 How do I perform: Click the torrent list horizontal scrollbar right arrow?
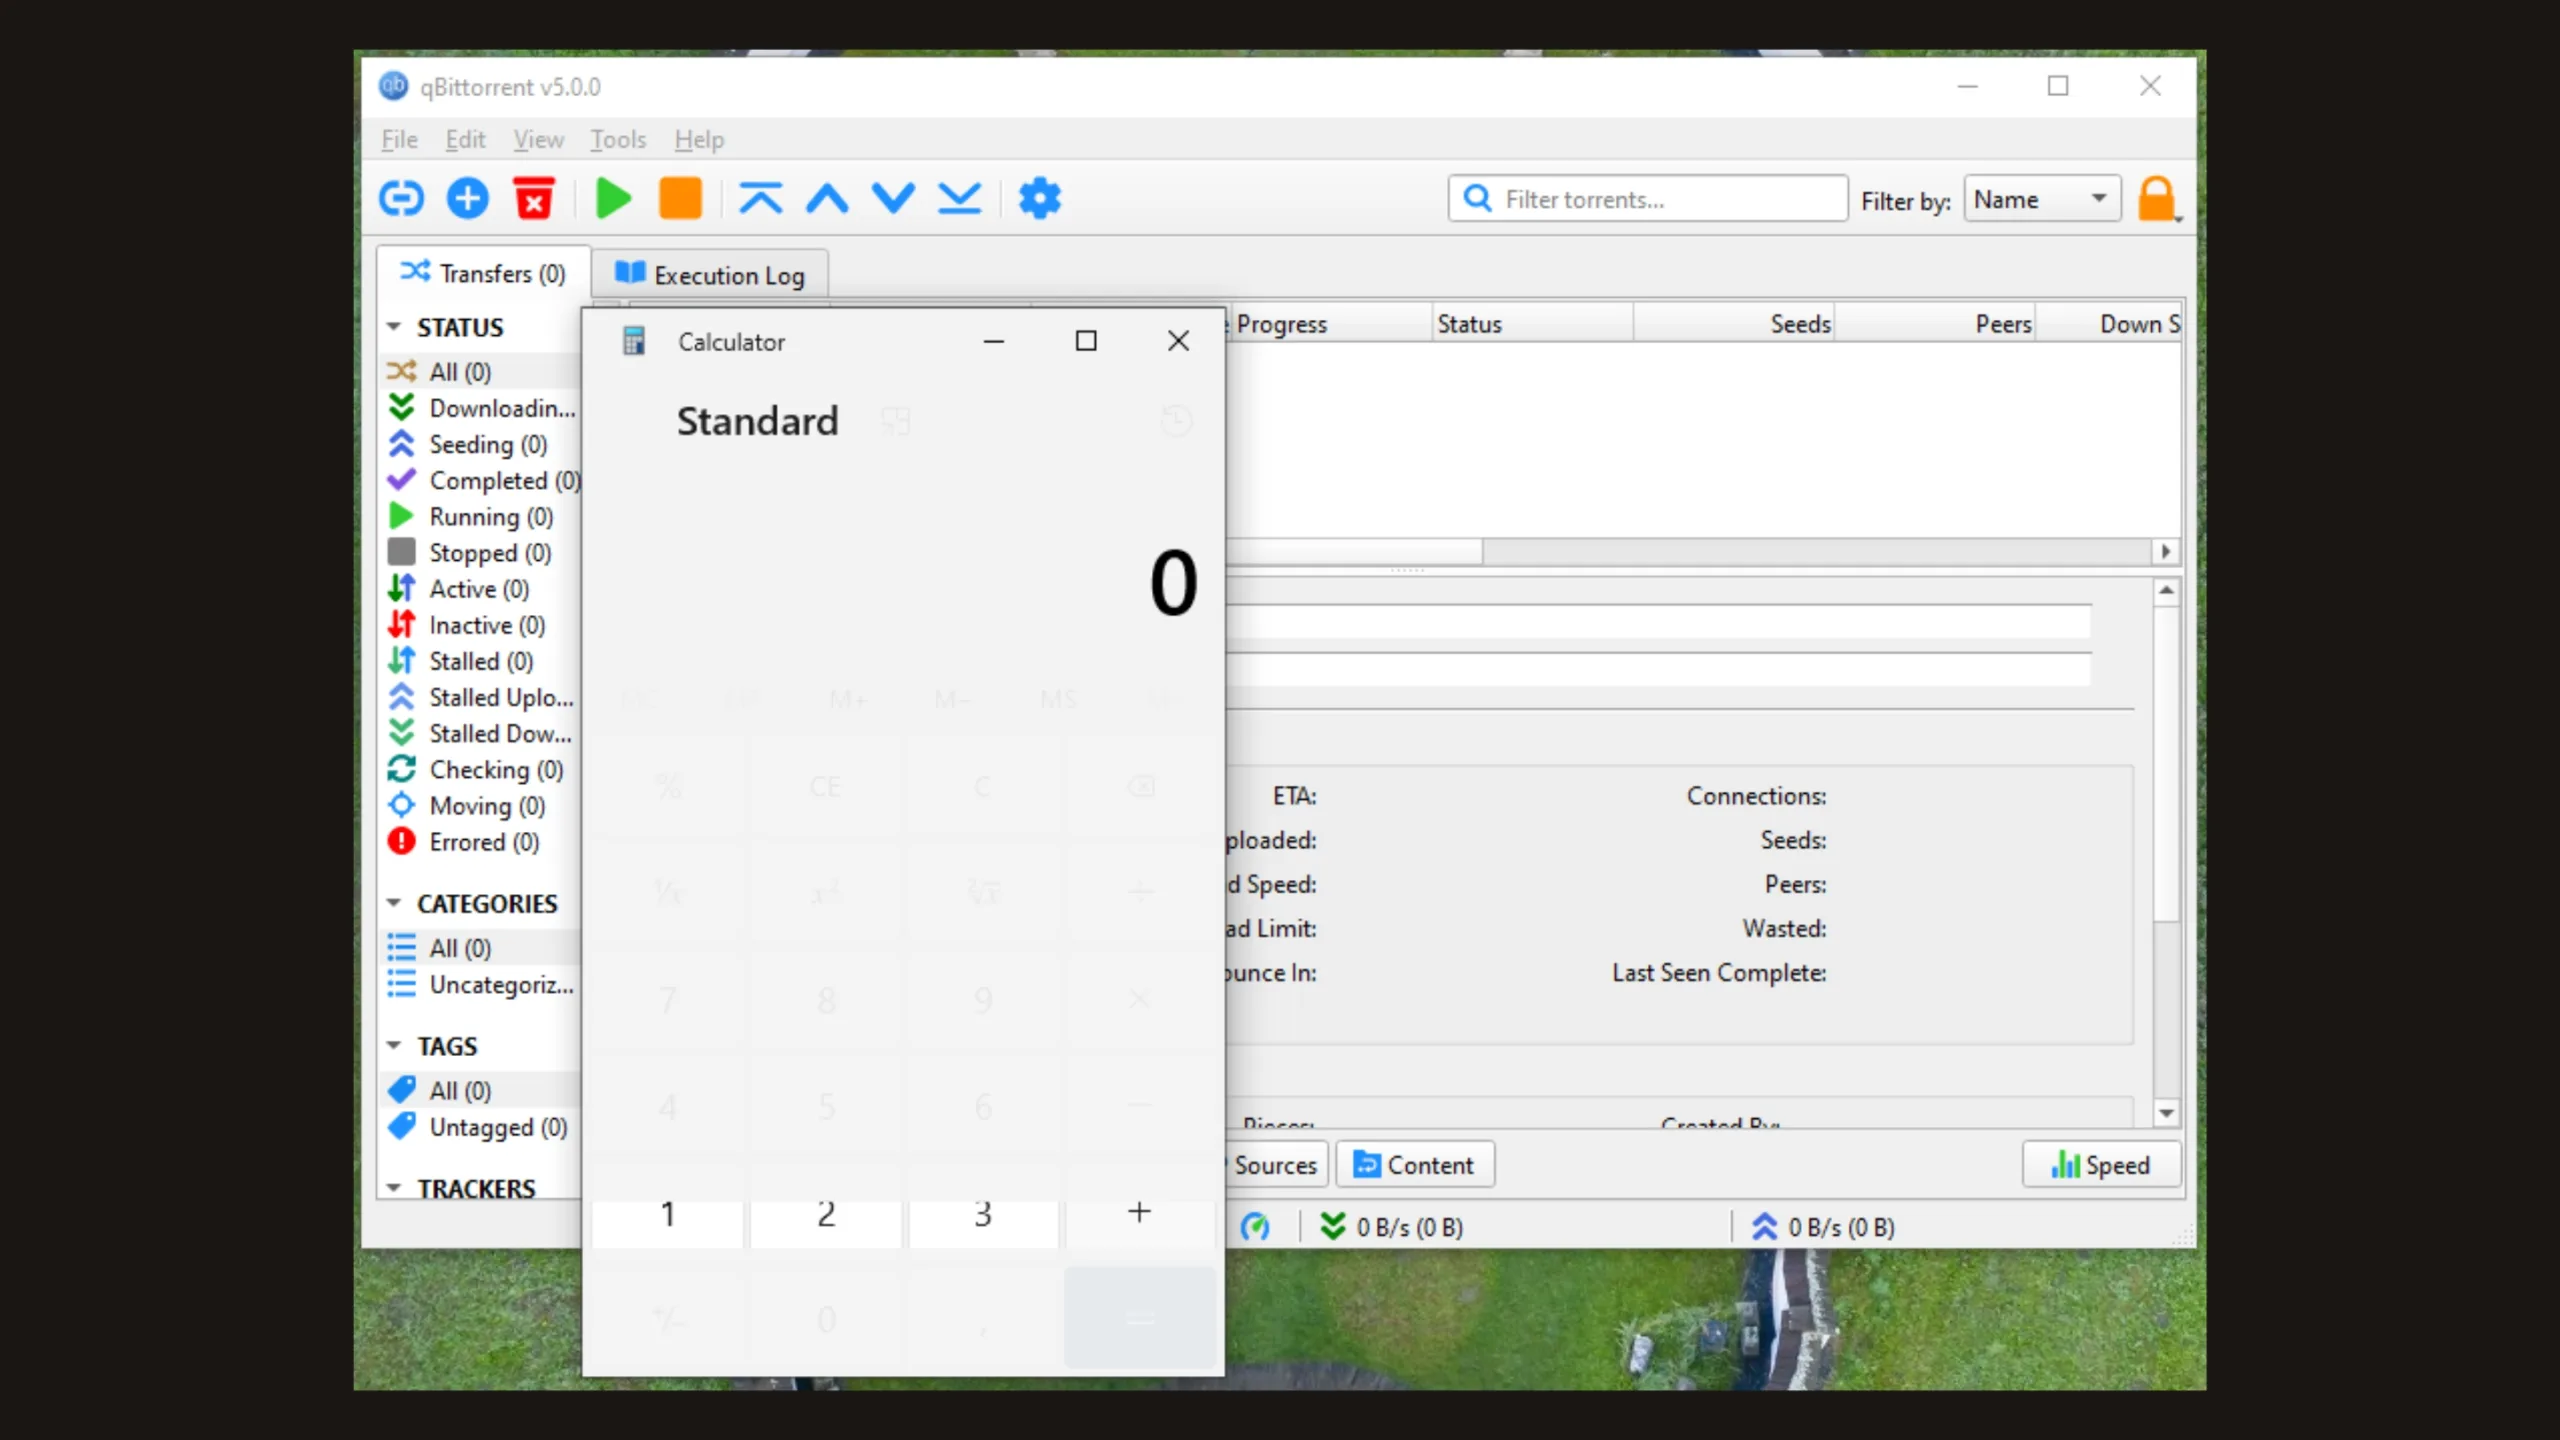pyautogui.click(x=2165, y=551)
